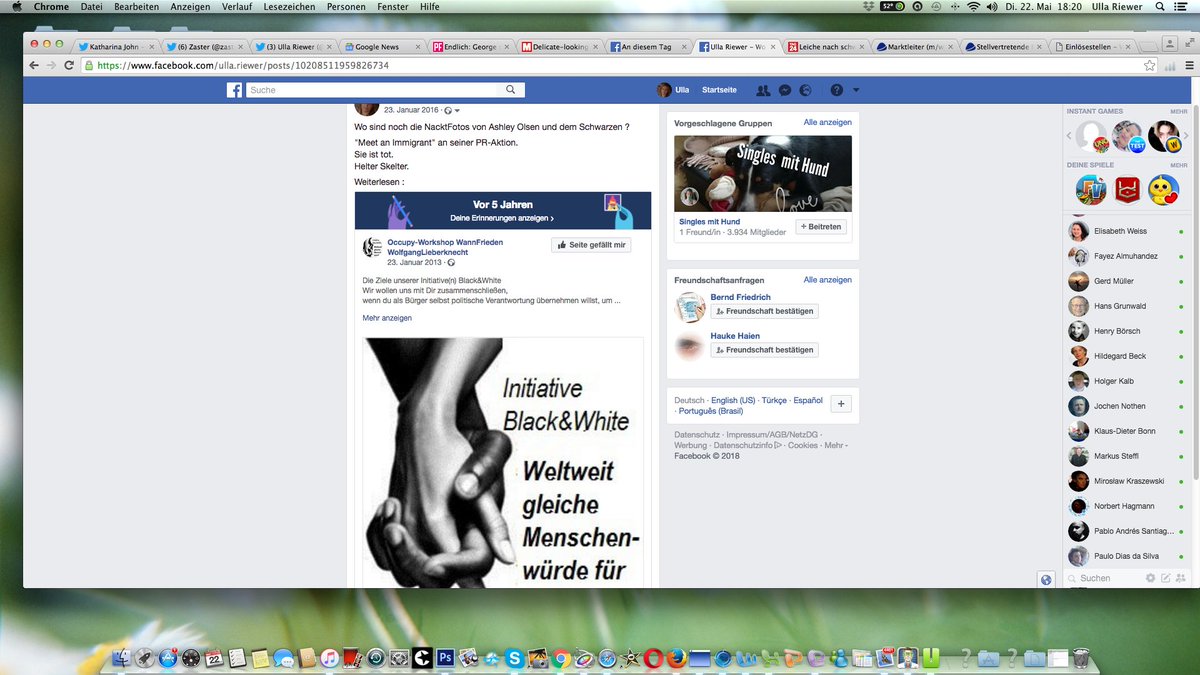The width and height of the screenshot is (1200, 675).
Task: Open chat with Hildegard Beck
Action: click(1125, 356)
